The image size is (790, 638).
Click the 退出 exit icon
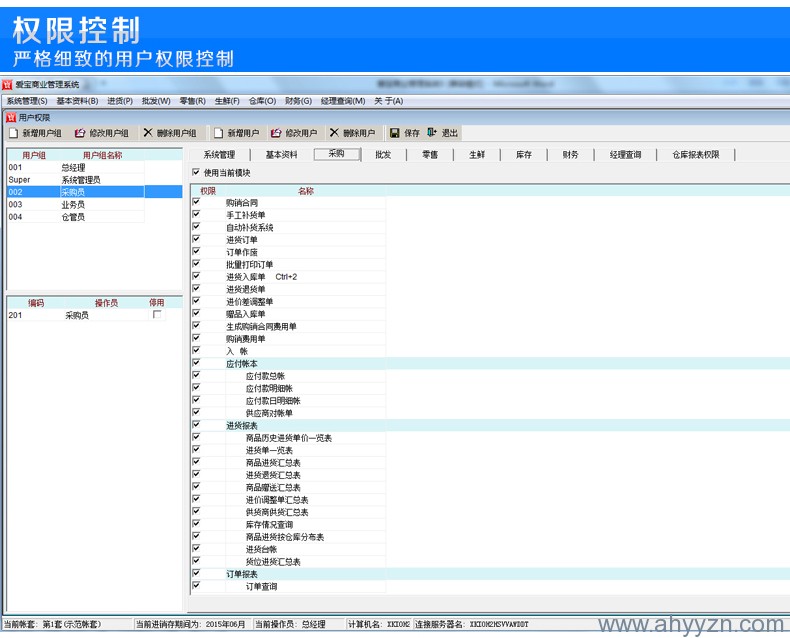tap(432, 133)
